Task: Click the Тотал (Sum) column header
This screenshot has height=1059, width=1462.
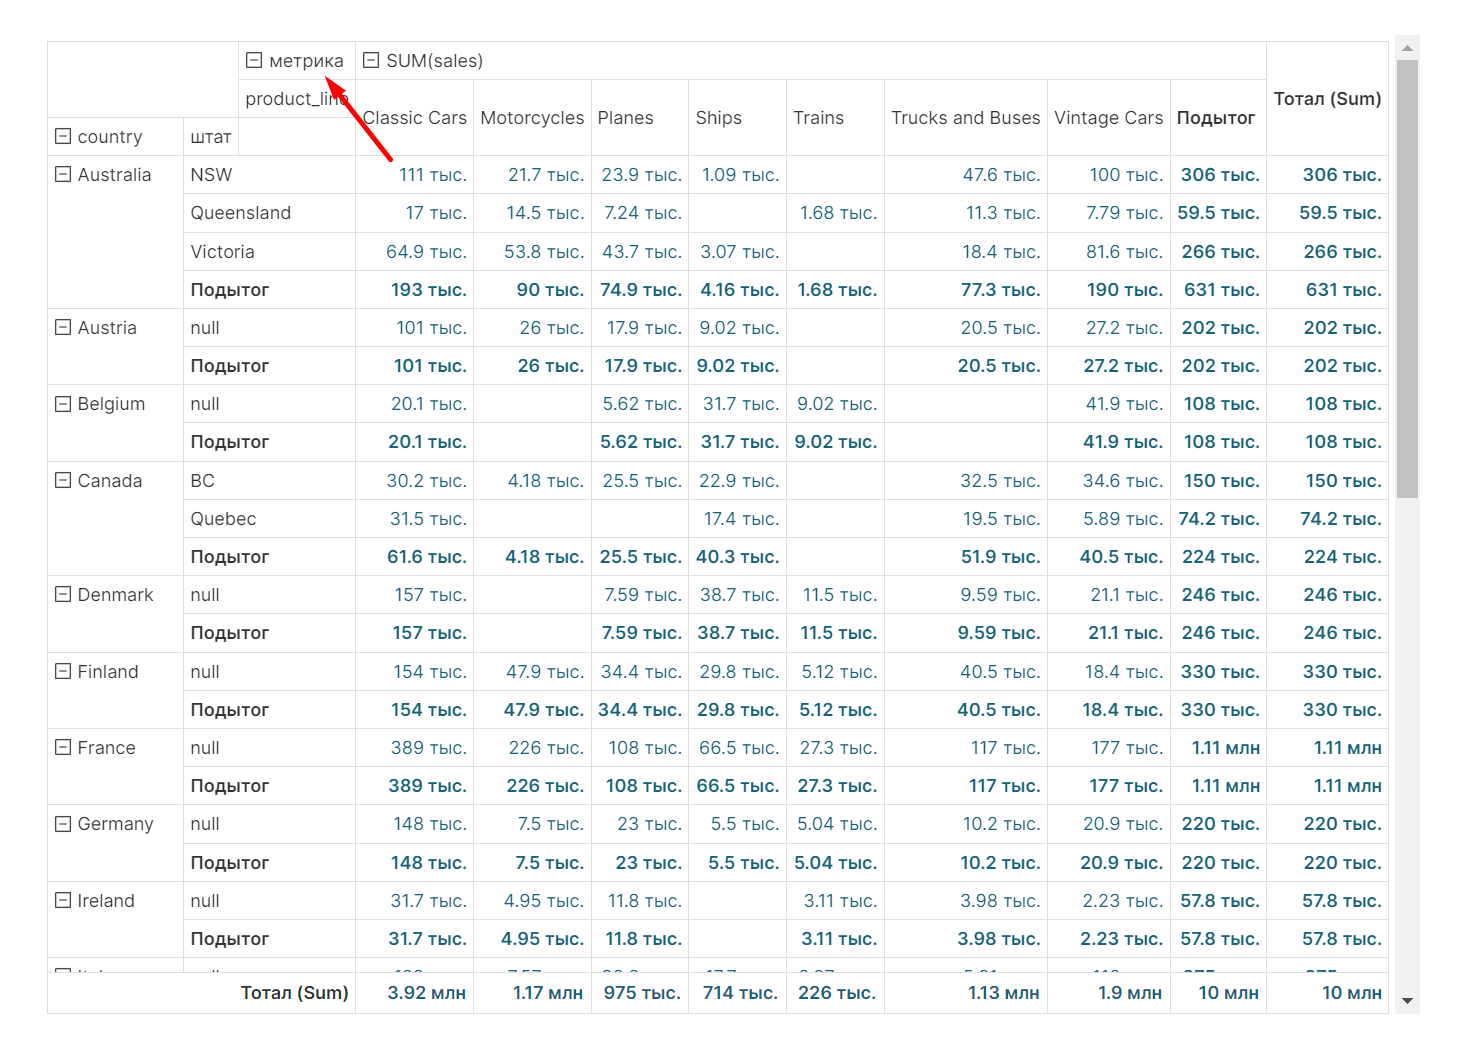Action: [x=1327, y=99]
